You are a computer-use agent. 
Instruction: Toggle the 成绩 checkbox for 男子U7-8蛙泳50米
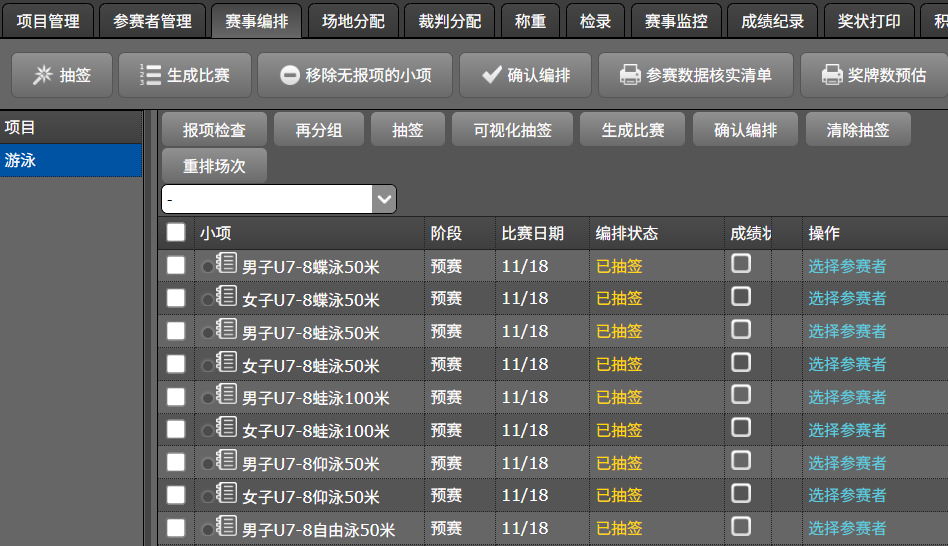(741, 330)
